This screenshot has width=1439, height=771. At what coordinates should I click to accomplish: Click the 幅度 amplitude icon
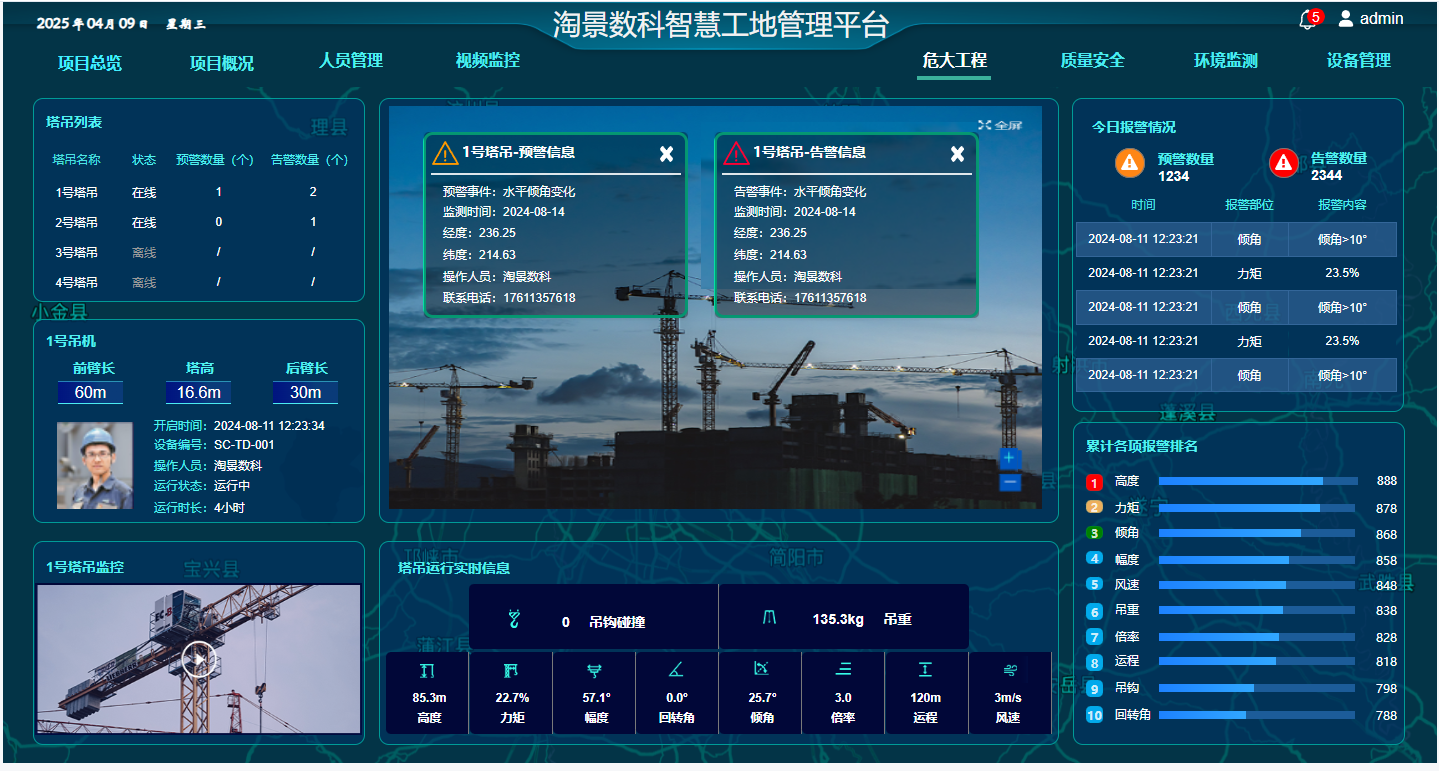pyautogui.click(x=595, y=670)
